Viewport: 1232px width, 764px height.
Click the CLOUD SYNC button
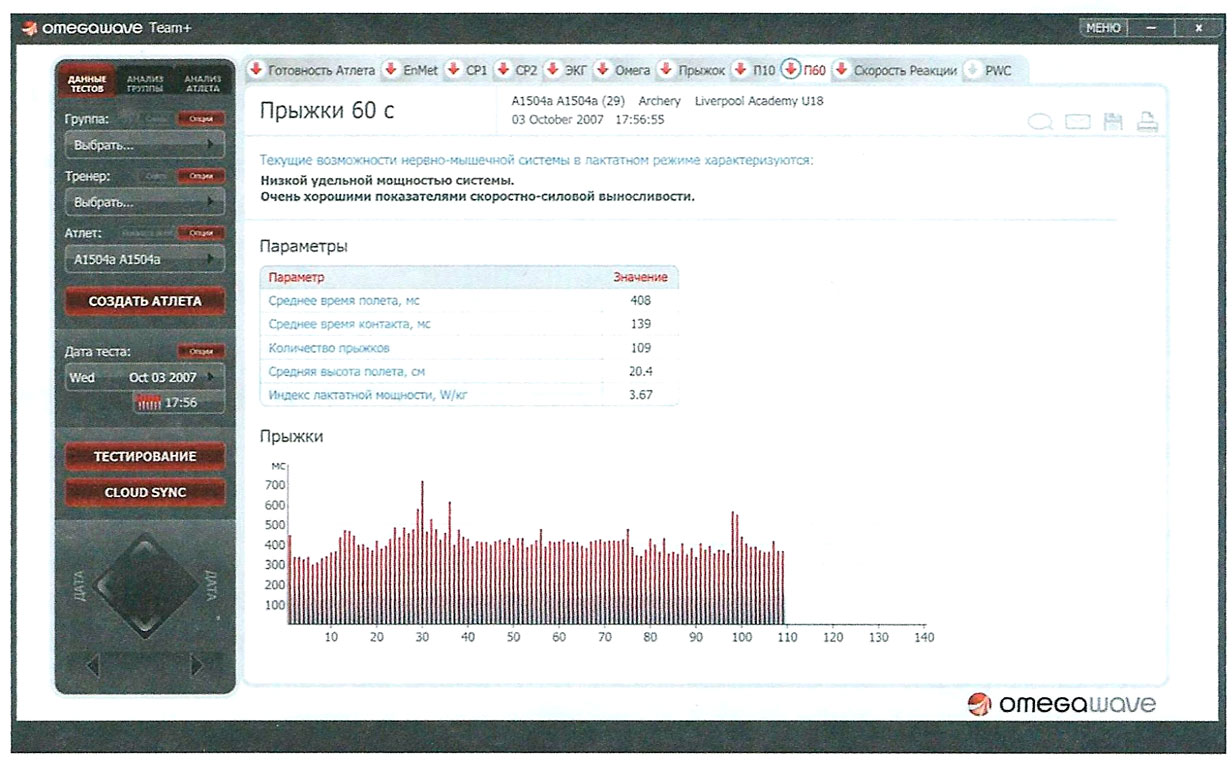(145, 492)
